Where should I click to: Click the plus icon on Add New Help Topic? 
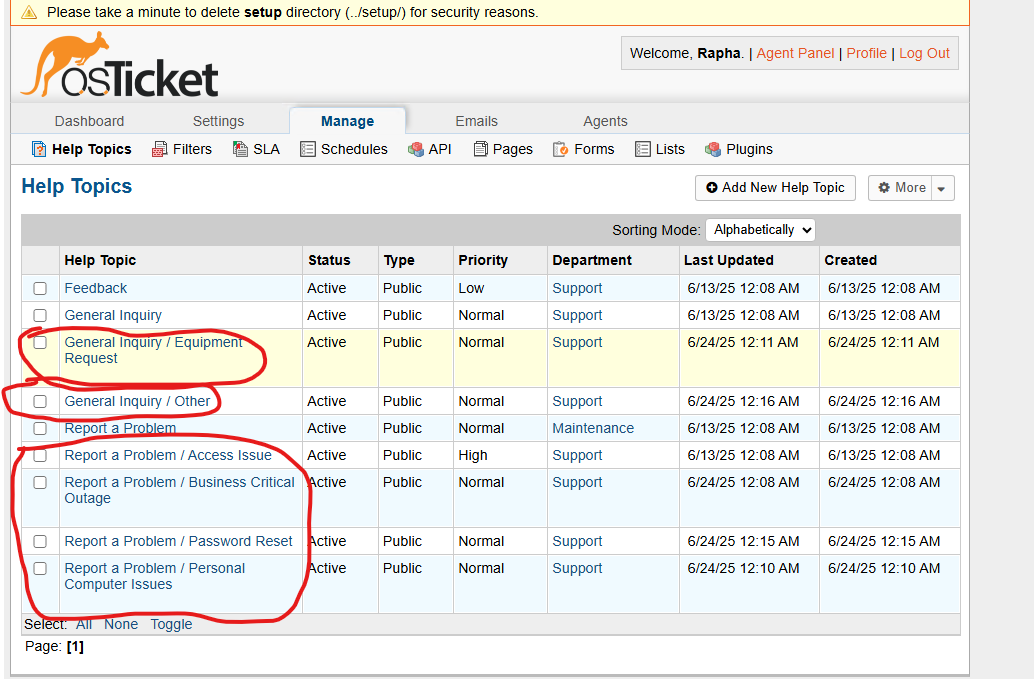point(712,188)
